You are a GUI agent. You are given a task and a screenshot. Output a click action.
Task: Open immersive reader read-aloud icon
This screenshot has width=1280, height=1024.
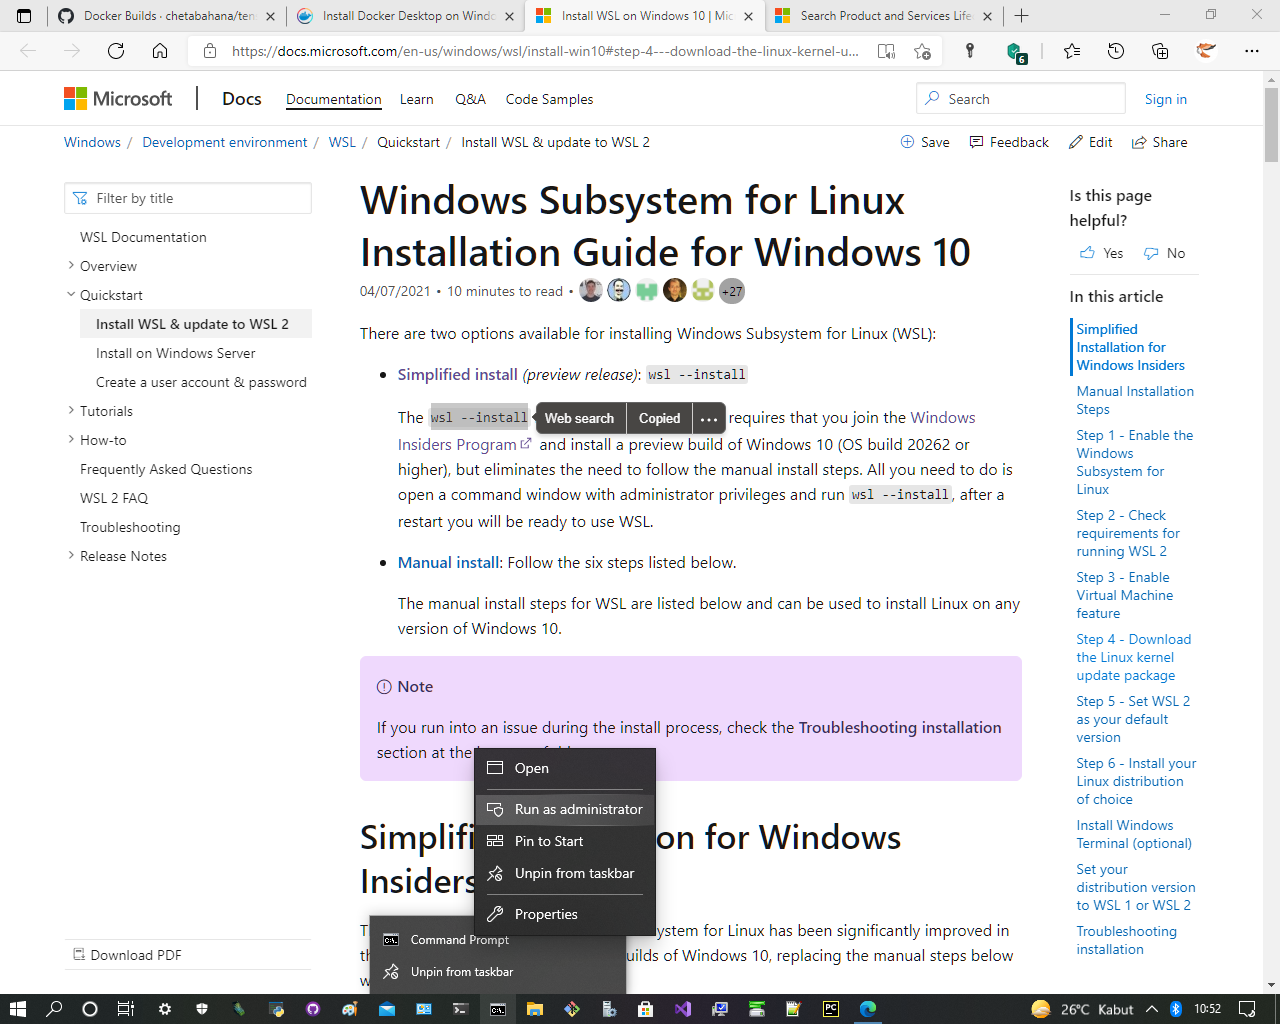coord(886,51)
